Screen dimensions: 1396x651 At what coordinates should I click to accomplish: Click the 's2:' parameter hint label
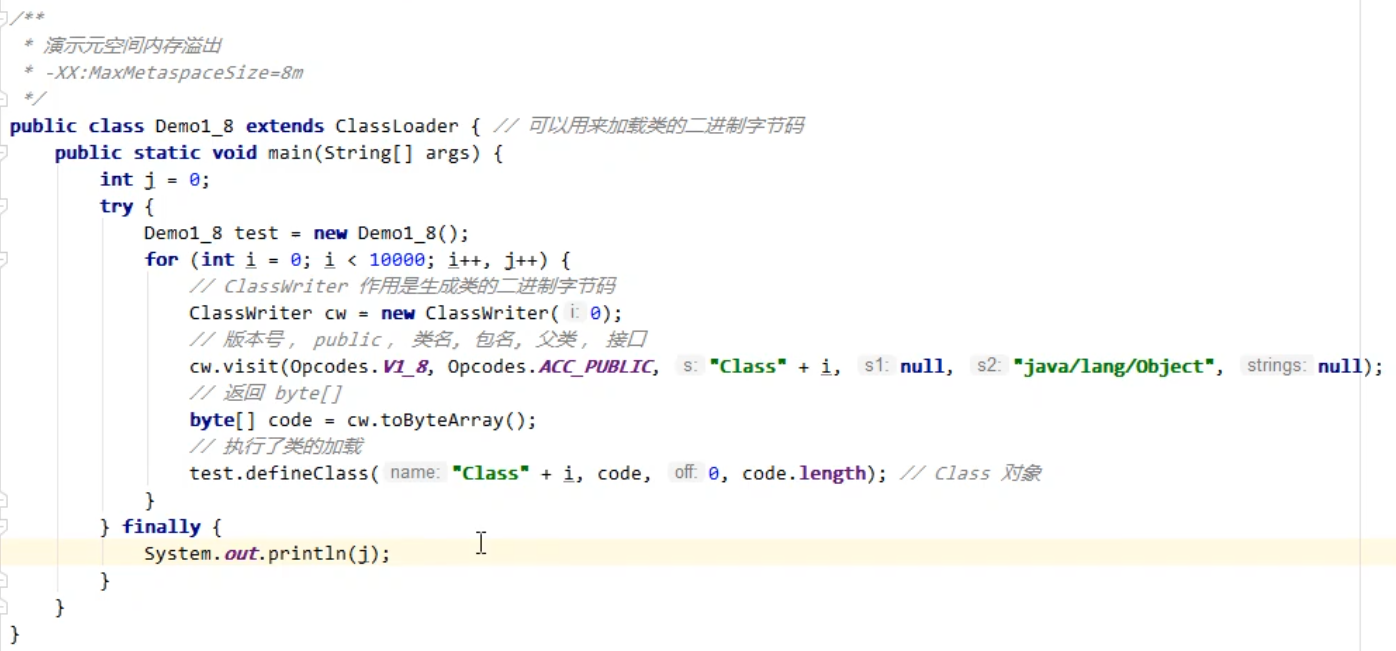987,367
